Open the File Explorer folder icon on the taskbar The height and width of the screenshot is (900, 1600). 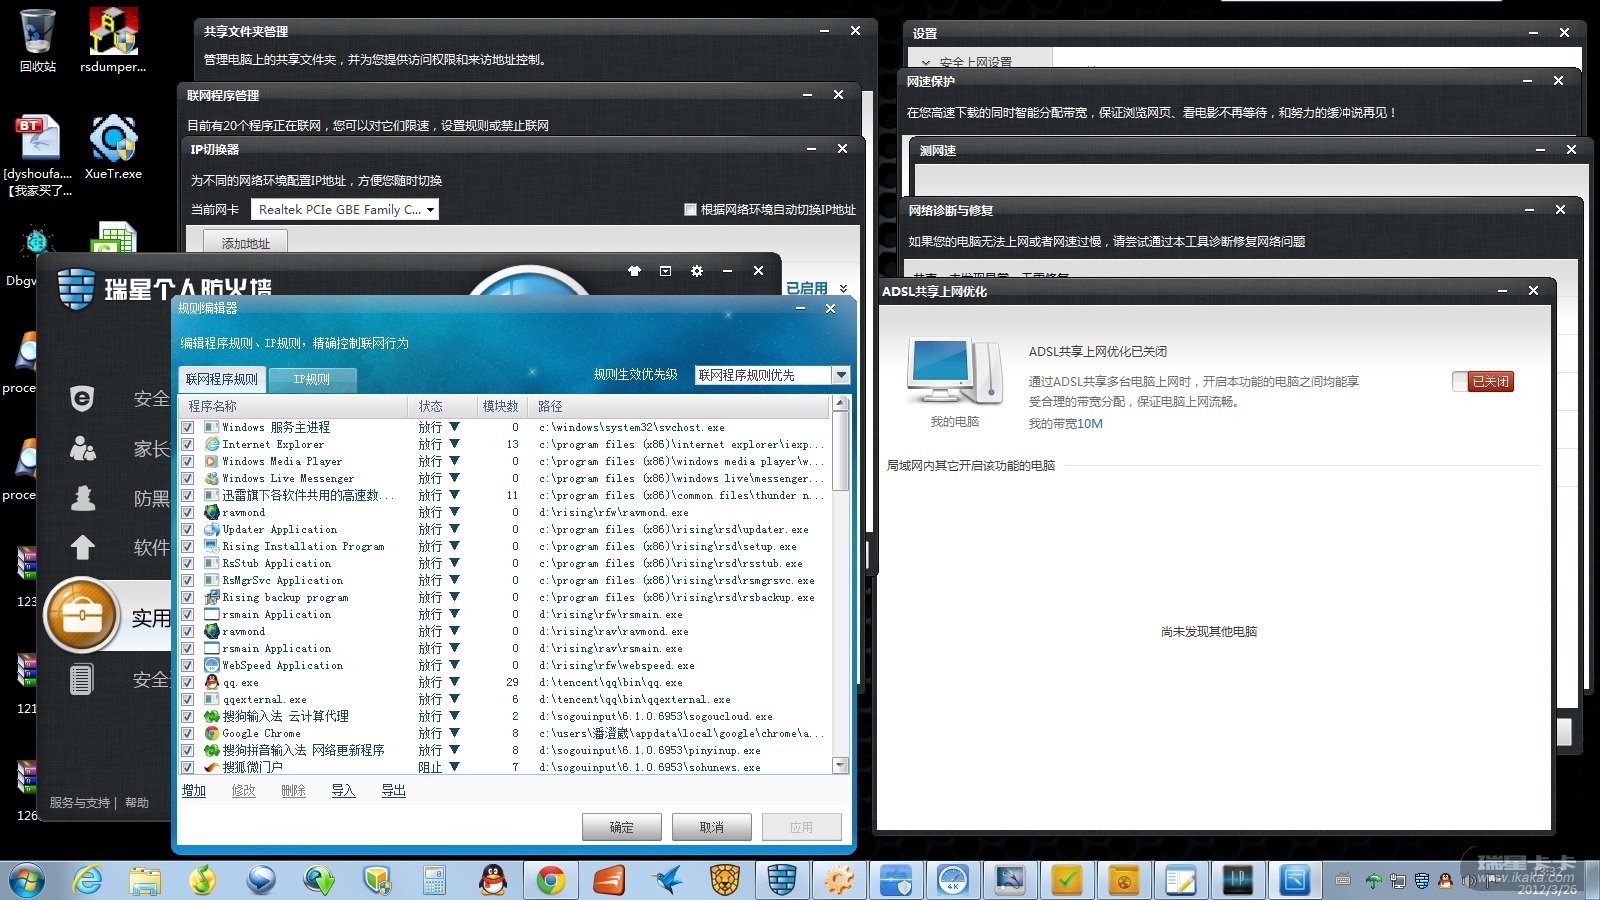click(x=146, y=881)
